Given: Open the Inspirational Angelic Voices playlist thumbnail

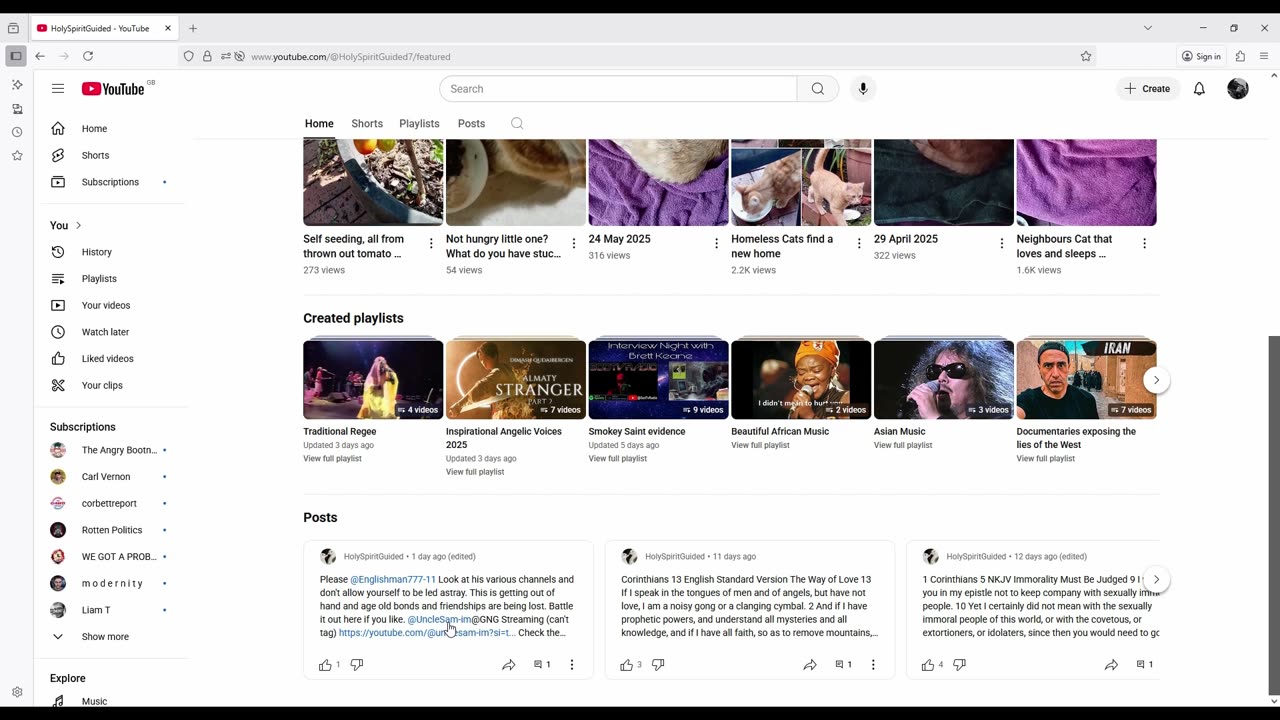Looking at the screenshot, I should pos(515,378).
